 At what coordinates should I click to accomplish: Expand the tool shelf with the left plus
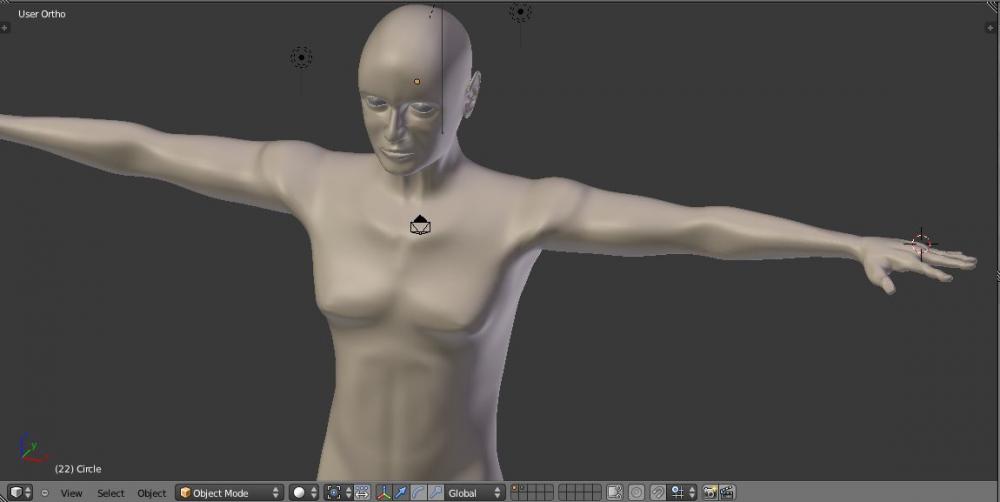pyautogui.click(x=4, y=28)
